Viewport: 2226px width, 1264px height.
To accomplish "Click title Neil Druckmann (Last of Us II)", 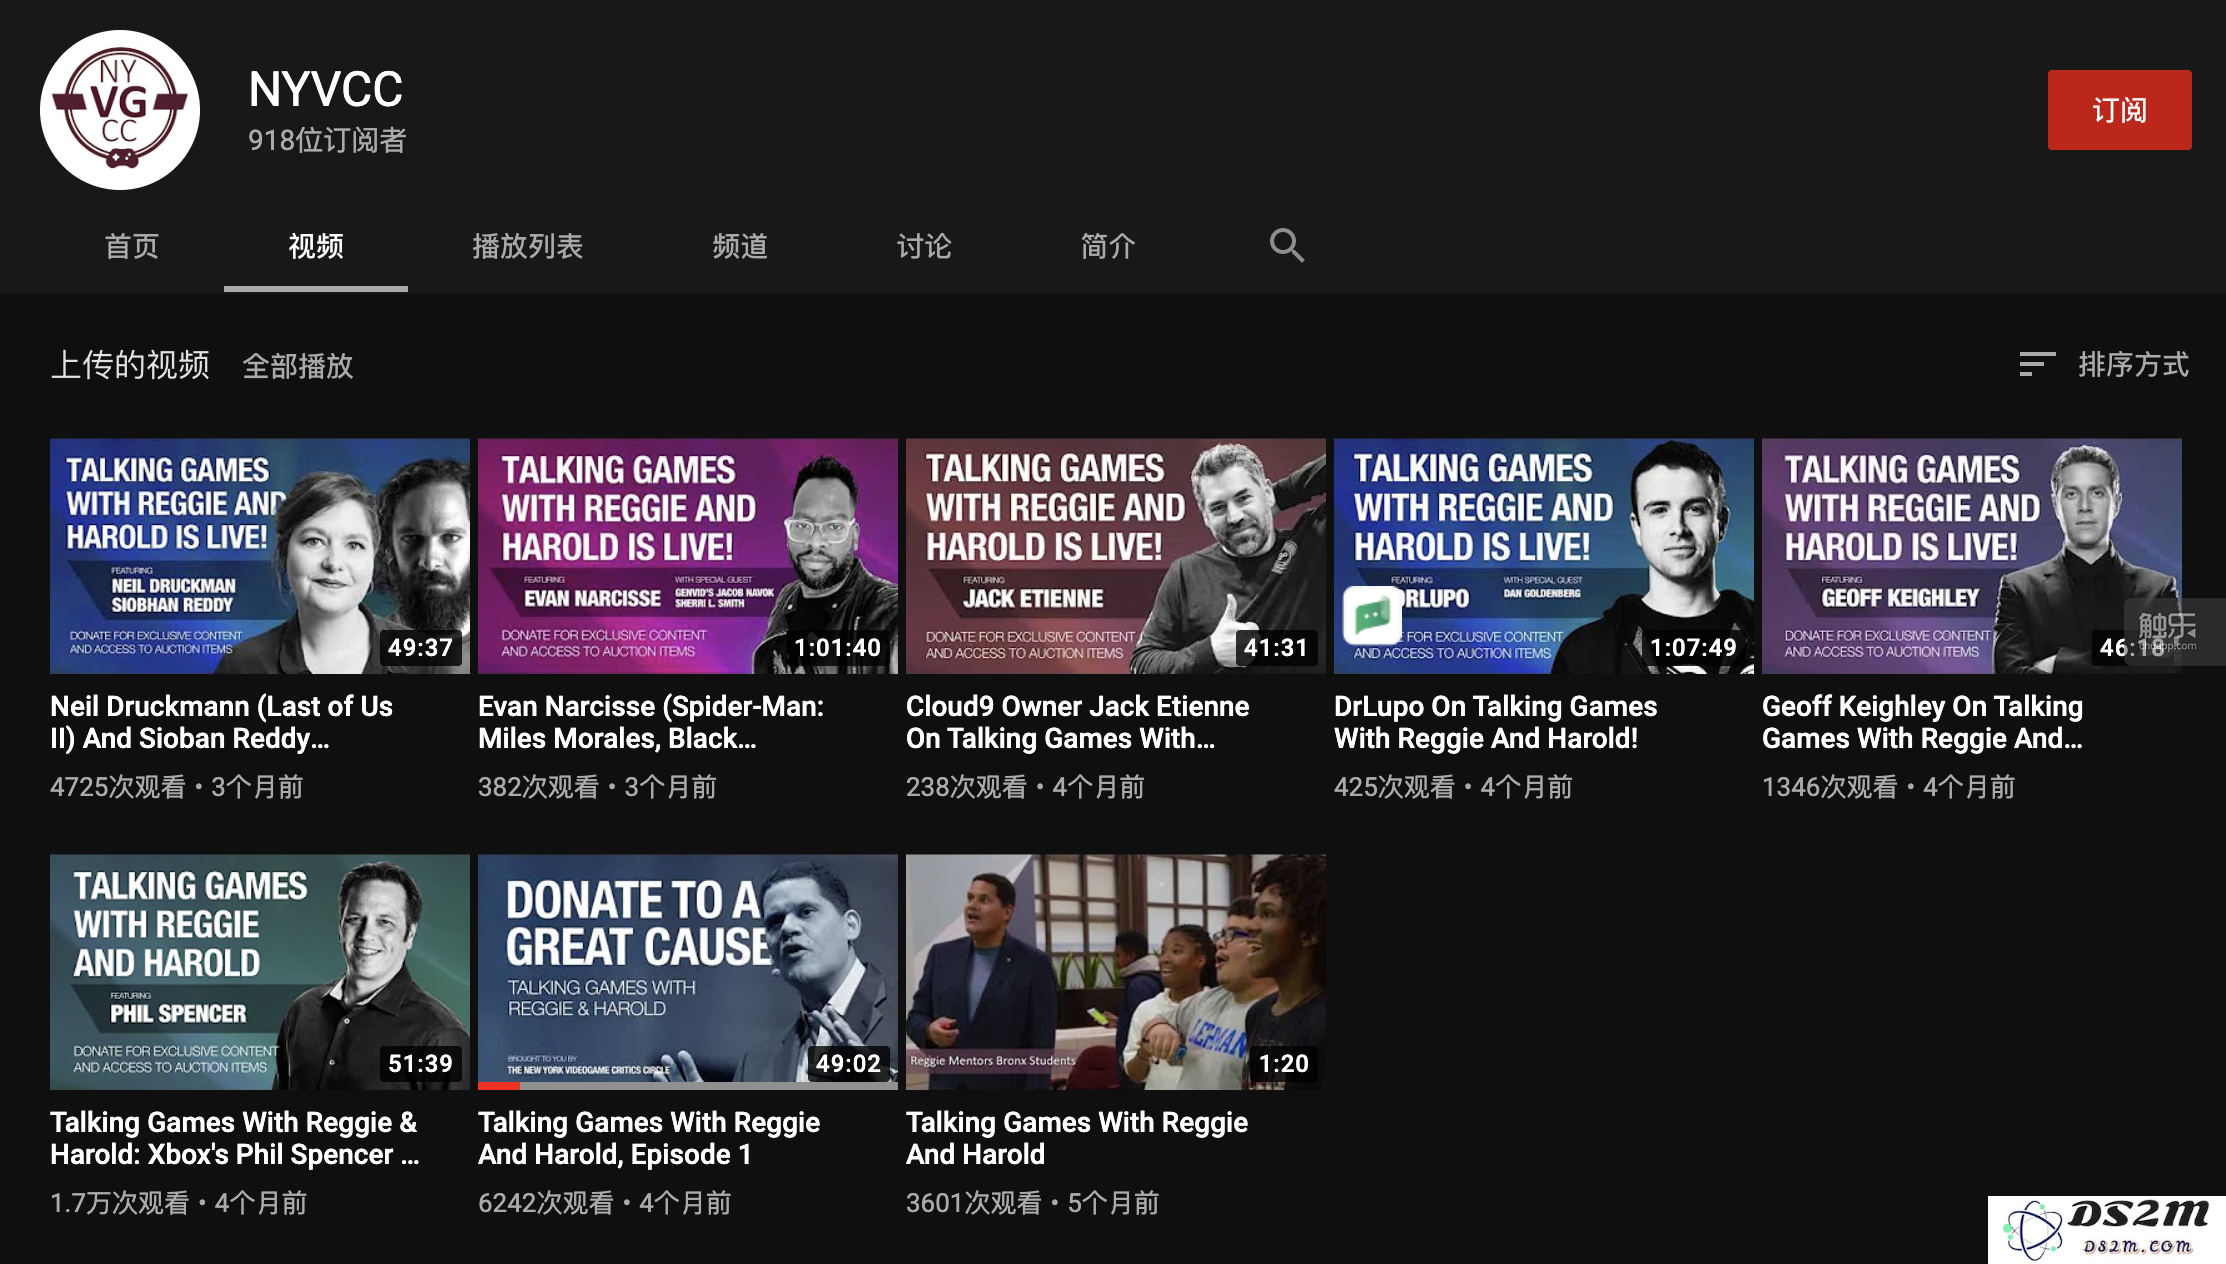I will [x=222, y=722].
